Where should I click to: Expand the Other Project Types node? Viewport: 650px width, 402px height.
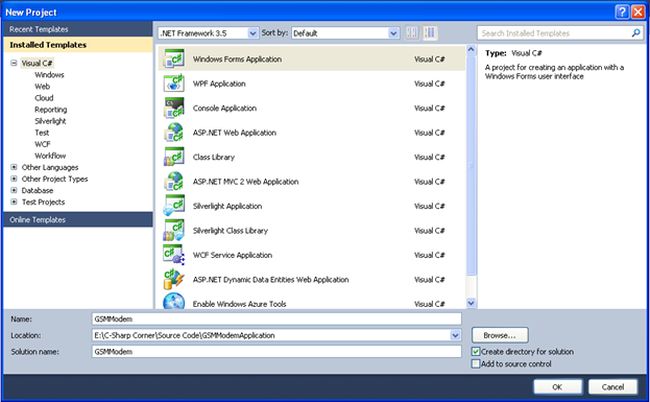pyautogui.click(x=14, y=179)
